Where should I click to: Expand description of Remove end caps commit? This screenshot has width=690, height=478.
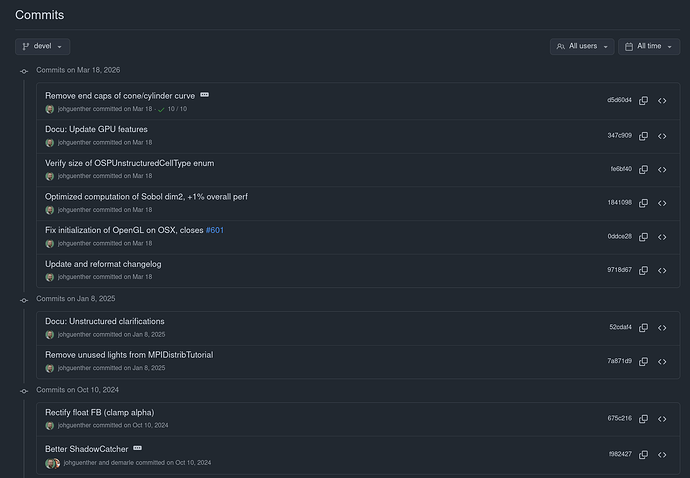205,95
